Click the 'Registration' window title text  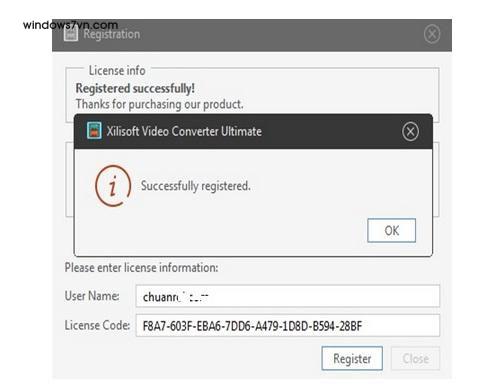point(112,34)
